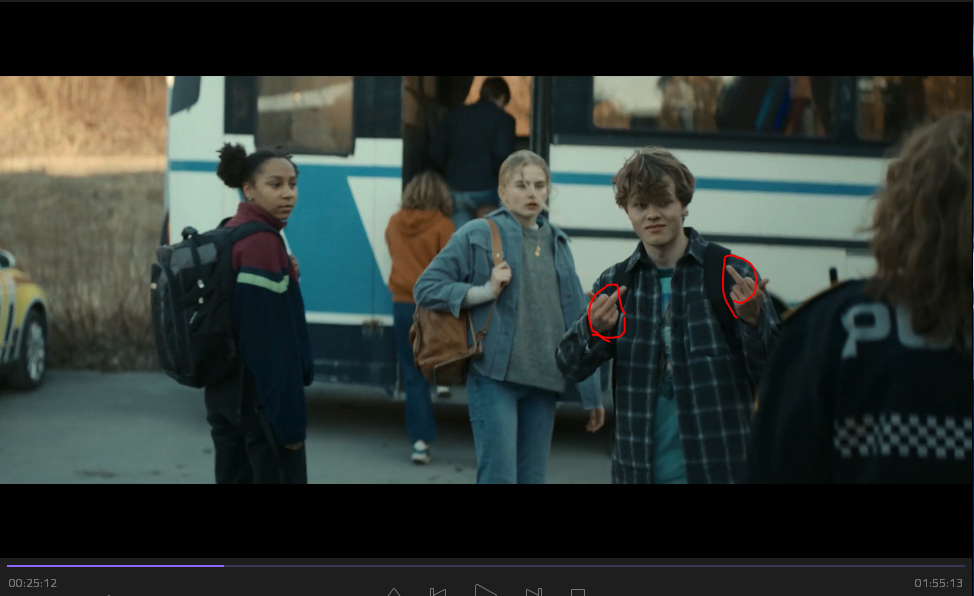Click the total duration 01:55:13 label
The height and width of the screenshot is (596, 974).
click(938, 583)
